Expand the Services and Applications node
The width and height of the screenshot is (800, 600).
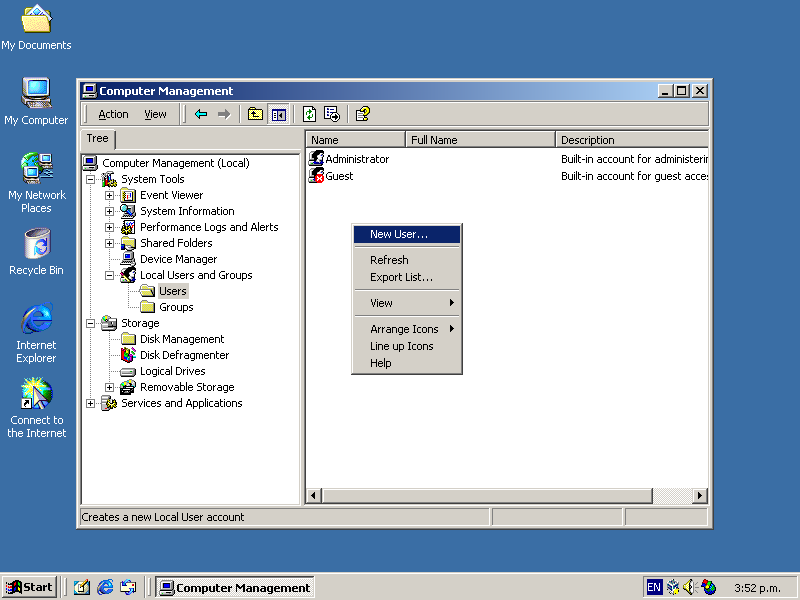[91, 403]
